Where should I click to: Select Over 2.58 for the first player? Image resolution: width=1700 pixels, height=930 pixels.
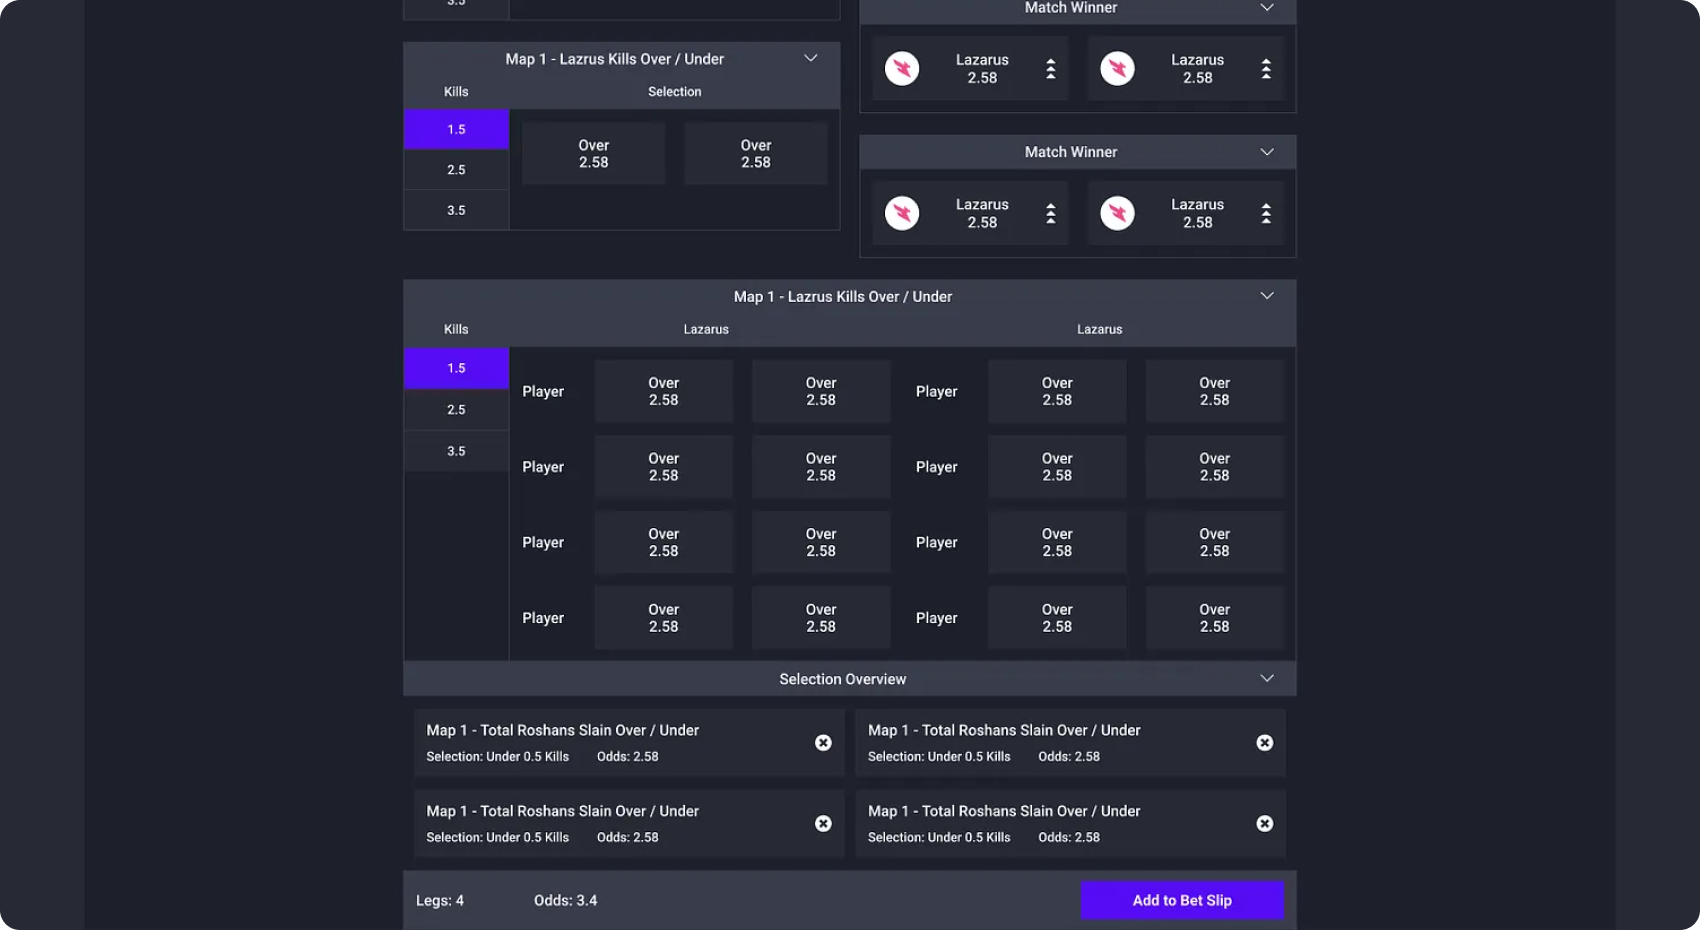click(663, 390)
